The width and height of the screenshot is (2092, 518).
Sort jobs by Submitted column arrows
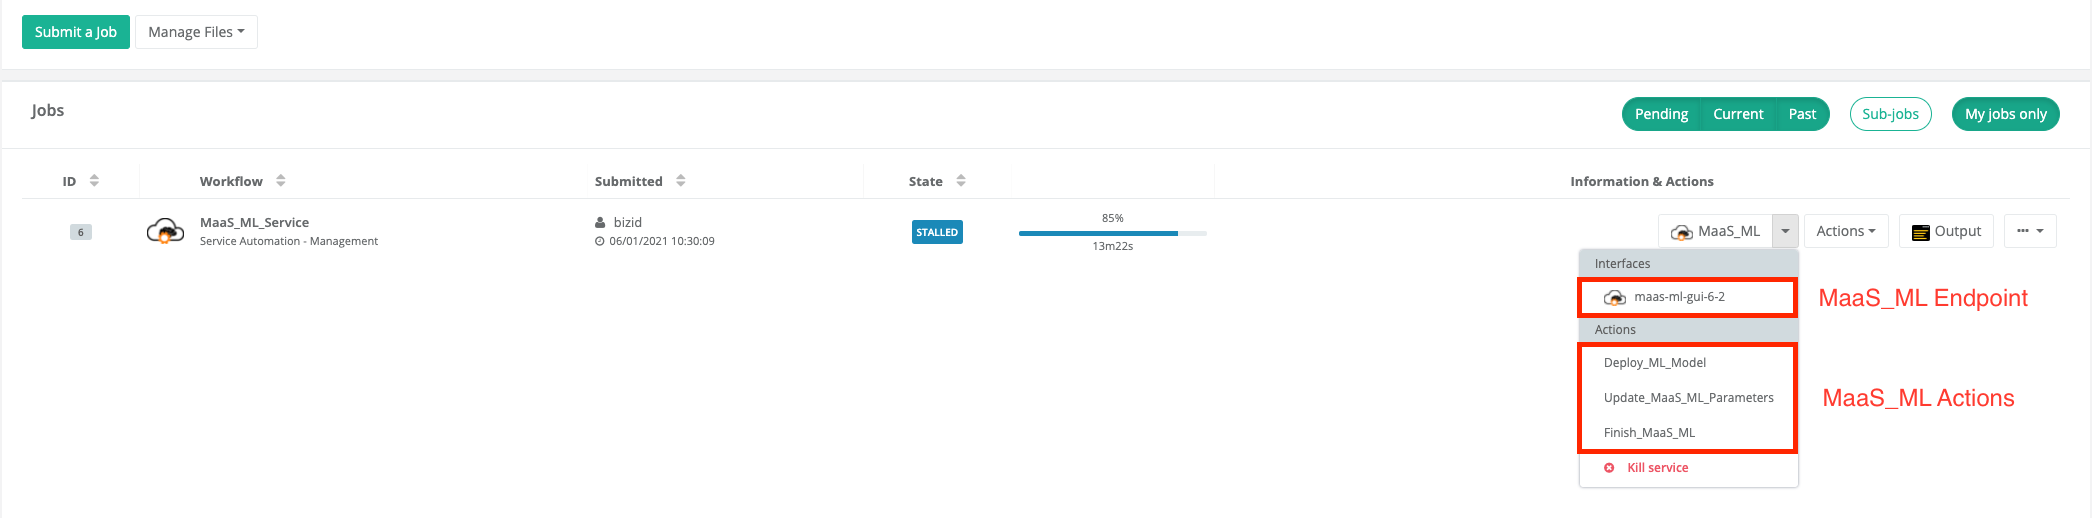pyautogui.click(x=681, y=181)
